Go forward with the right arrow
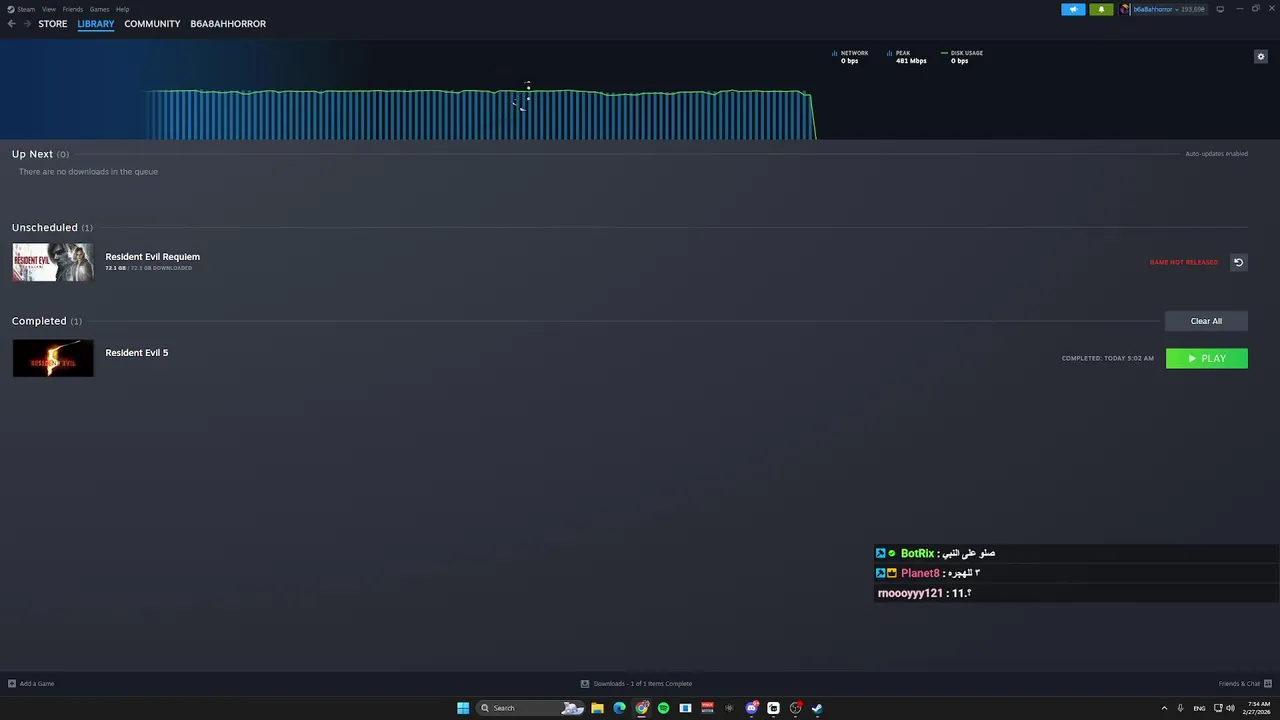This screenshot has width=1280, height=720. [x=27, y=24]
